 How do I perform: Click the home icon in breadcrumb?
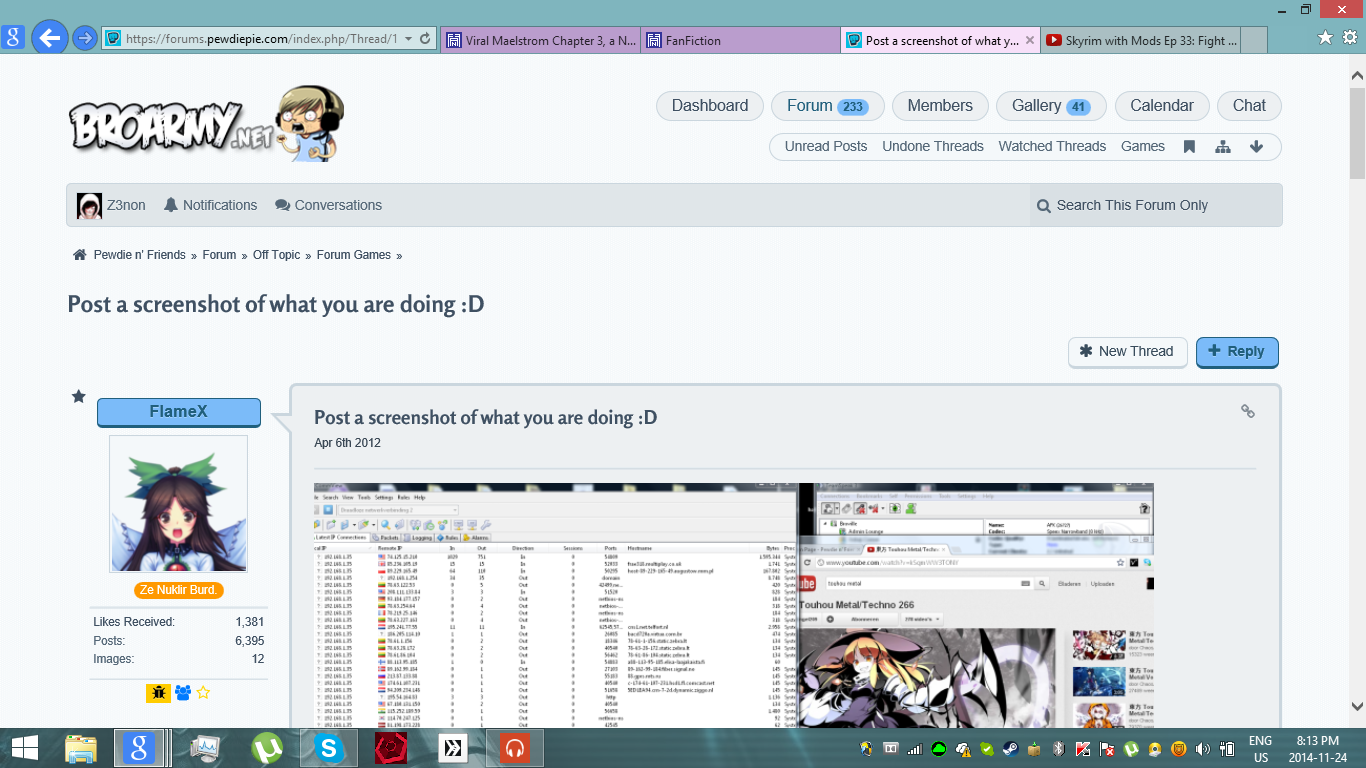tap(80, 255)
